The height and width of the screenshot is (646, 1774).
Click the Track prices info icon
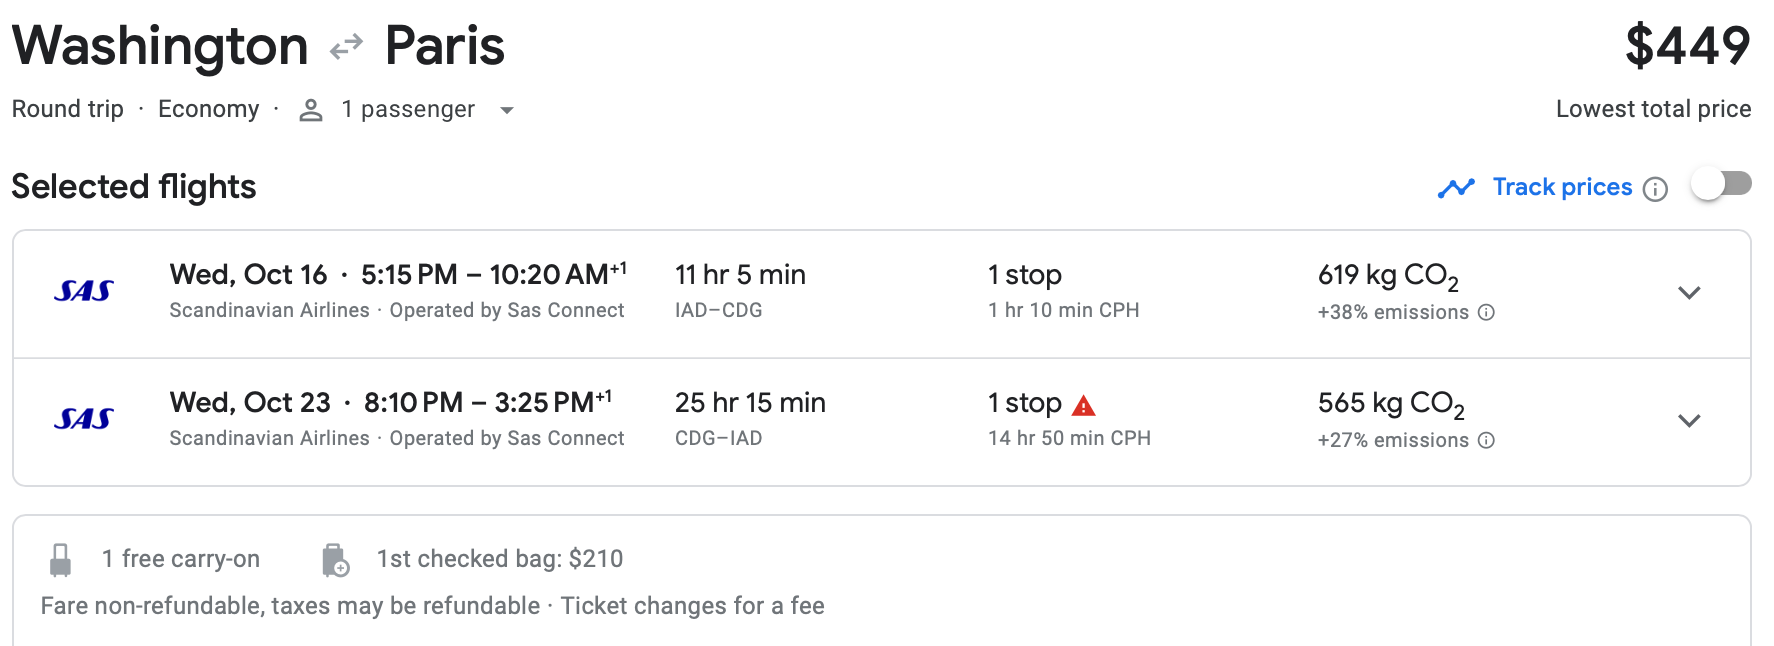1656,189
